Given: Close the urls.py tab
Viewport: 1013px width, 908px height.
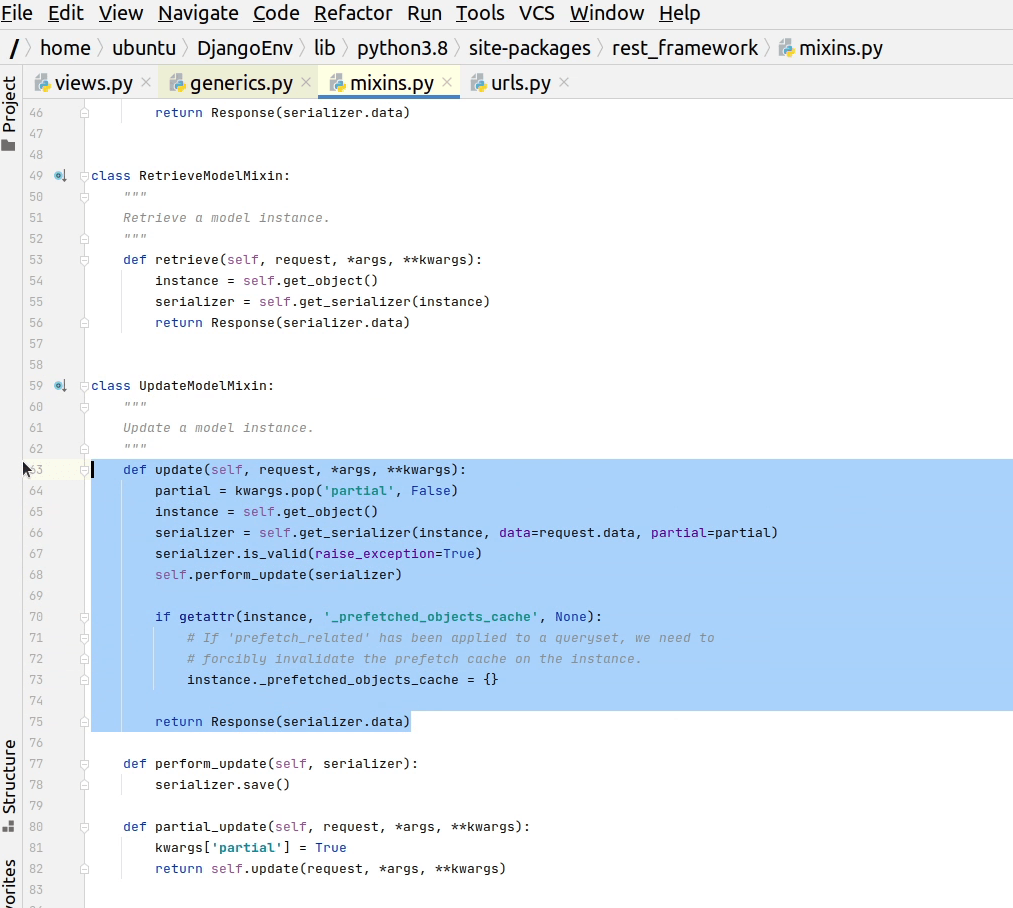Looking at the screenshot, I should [x=564, y=83].
